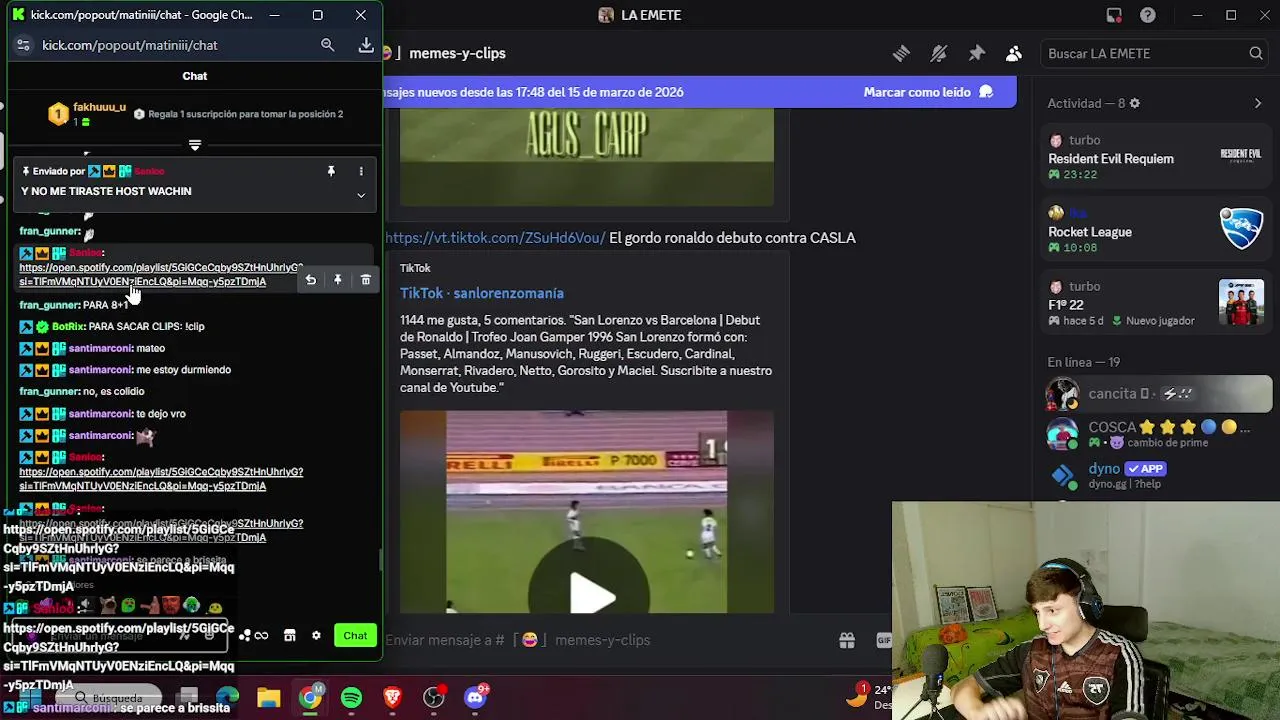Open AGUS_CARP image thumbnail in Discord
This screenshot has height=720, width=1280.
tap(587, 155)
